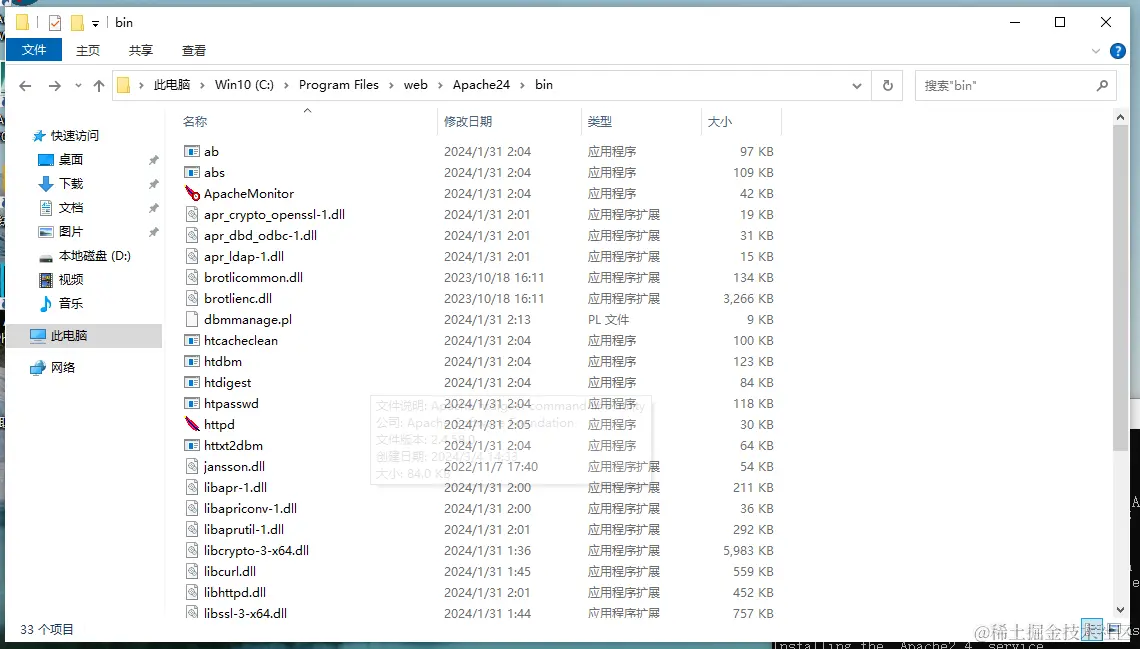Screen dimensions: 1140x649
Task: Expand the ribbon chevron
Action: pyautogui.click(x=1096, y=51)
